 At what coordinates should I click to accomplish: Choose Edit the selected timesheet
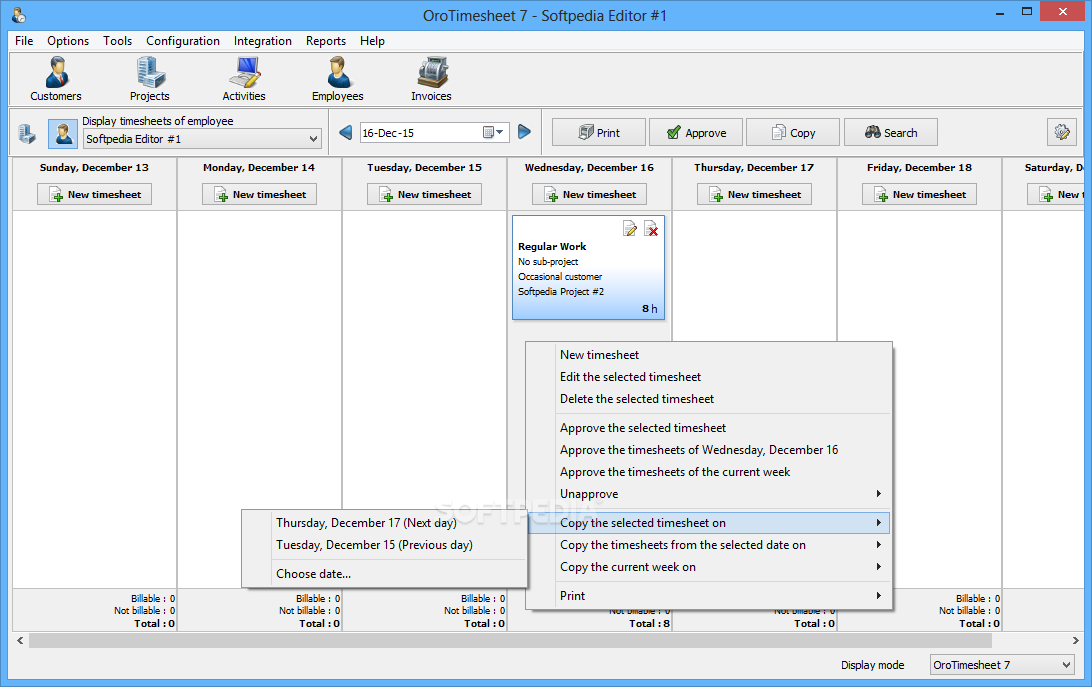tap(709, 377)
